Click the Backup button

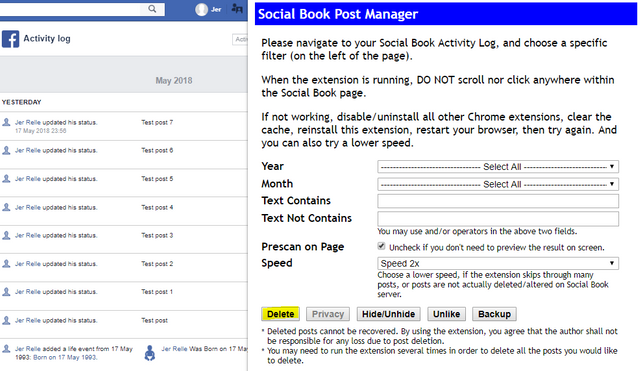[x=494, y=314]
